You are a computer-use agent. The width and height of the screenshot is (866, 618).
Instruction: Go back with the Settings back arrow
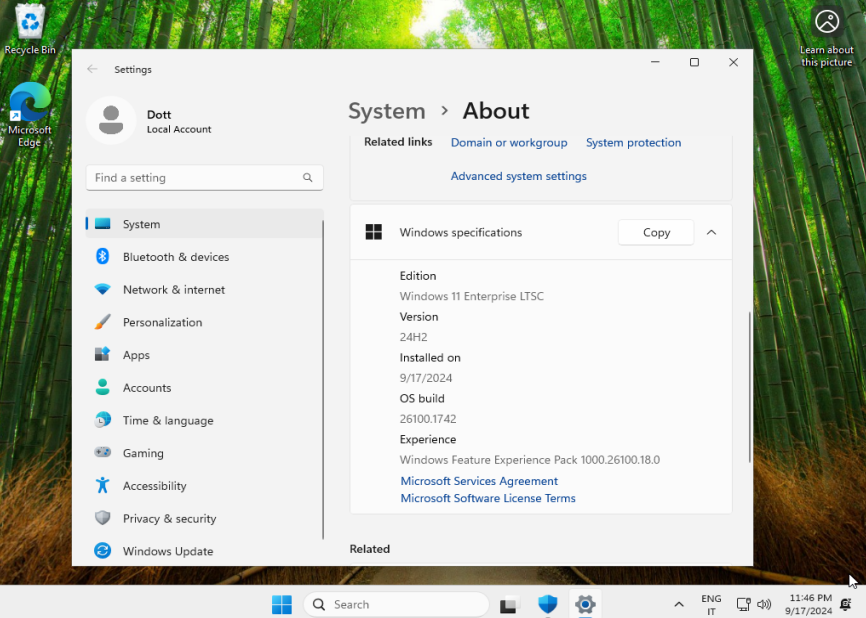tap(92, 69)
